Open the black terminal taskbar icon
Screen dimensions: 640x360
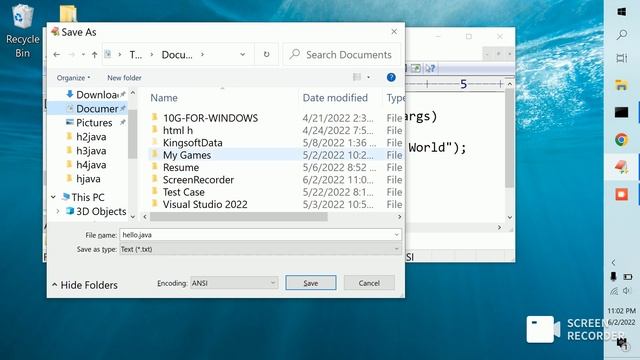(x=622, y=112)
